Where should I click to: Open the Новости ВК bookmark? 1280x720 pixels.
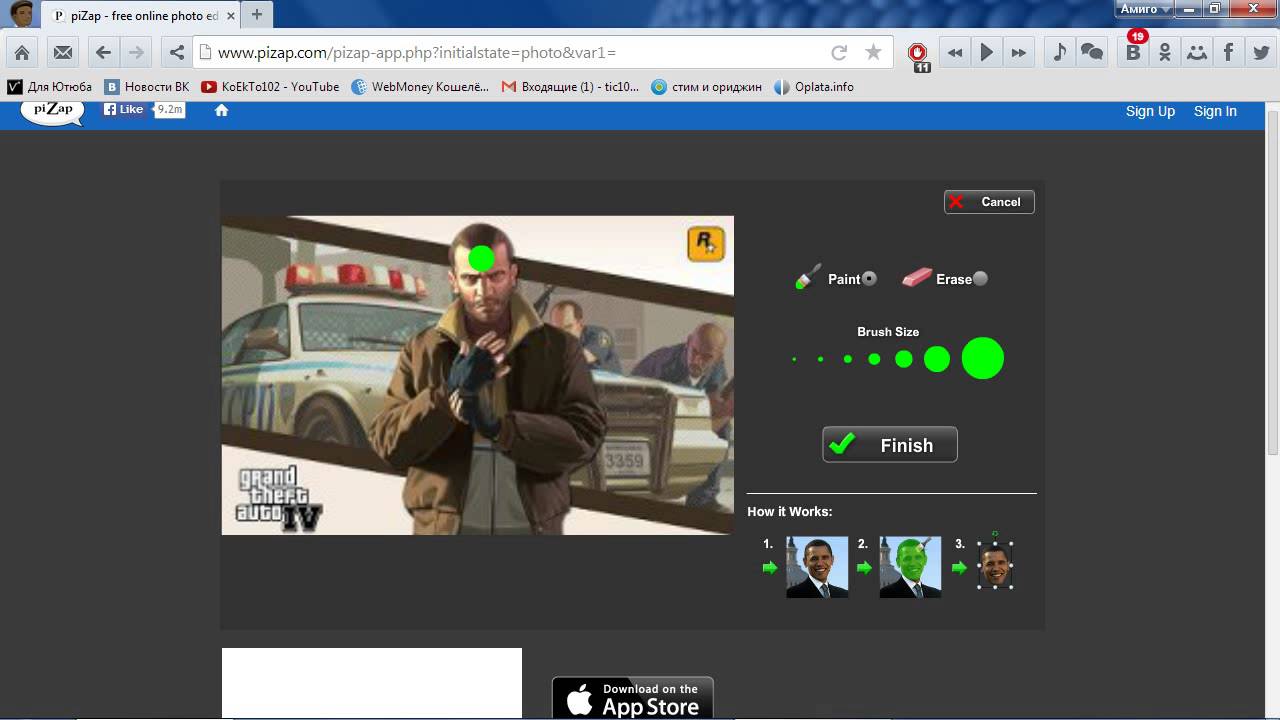click(x=147, y=87)
